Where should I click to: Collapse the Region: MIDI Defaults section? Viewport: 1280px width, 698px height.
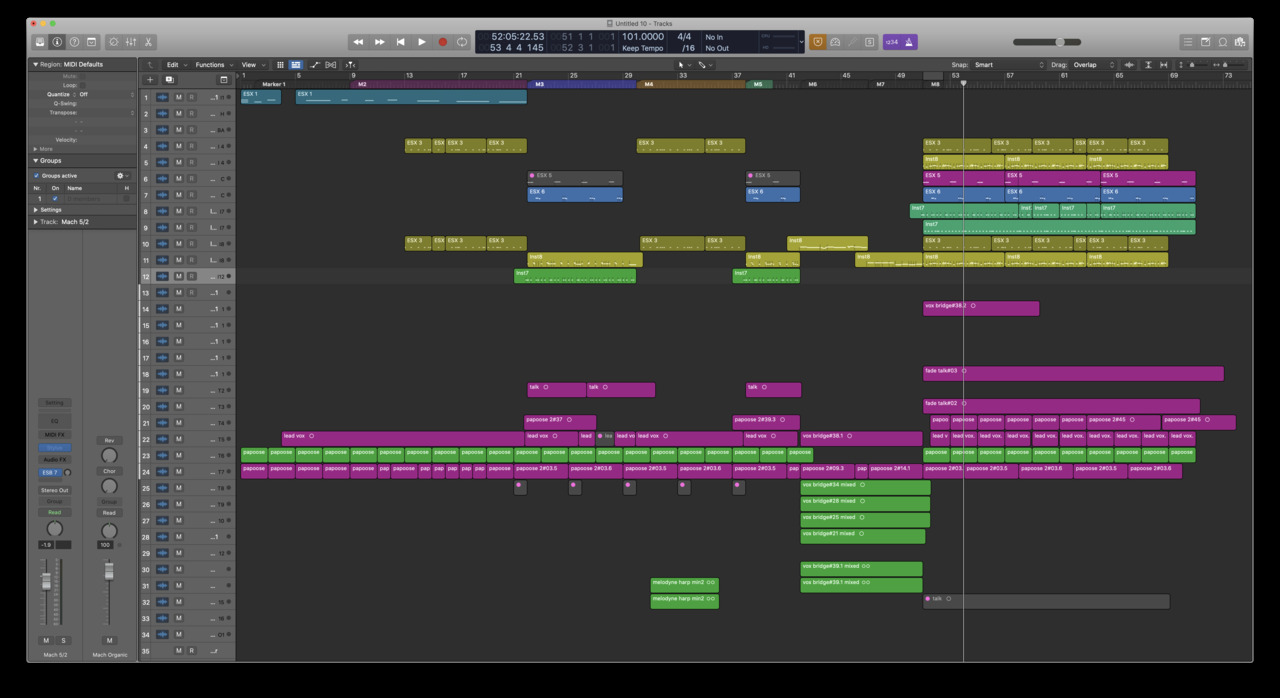[36, 64]
